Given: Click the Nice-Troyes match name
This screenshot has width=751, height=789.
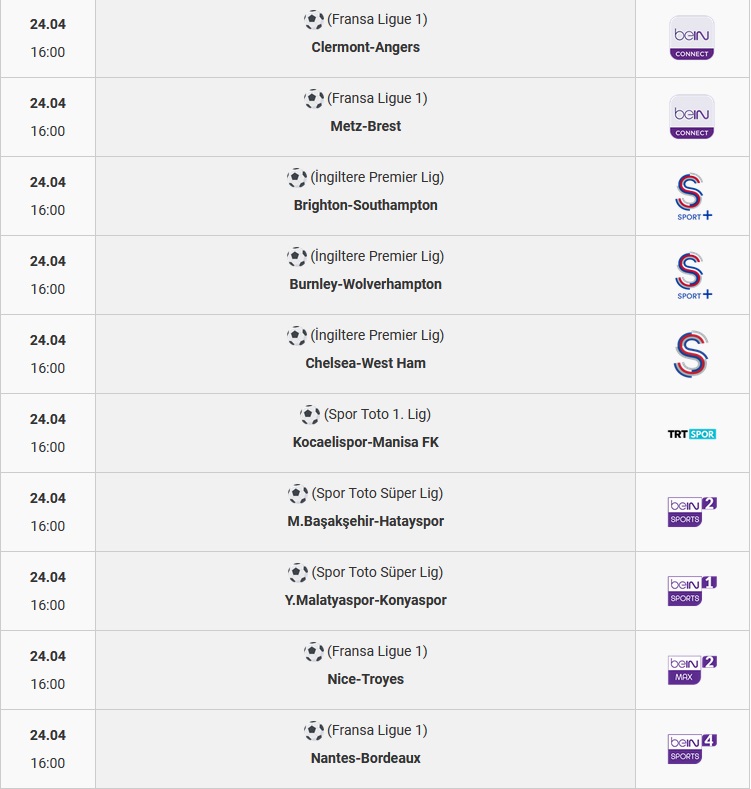Looking at the screenshot, I should (x=365, y=679).
